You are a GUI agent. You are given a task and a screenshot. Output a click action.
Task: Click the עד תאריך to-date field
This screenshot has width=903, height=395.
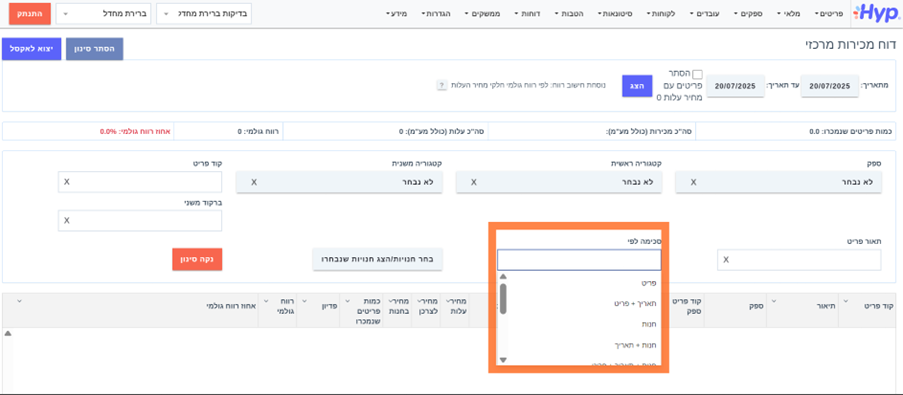(735, 86)
